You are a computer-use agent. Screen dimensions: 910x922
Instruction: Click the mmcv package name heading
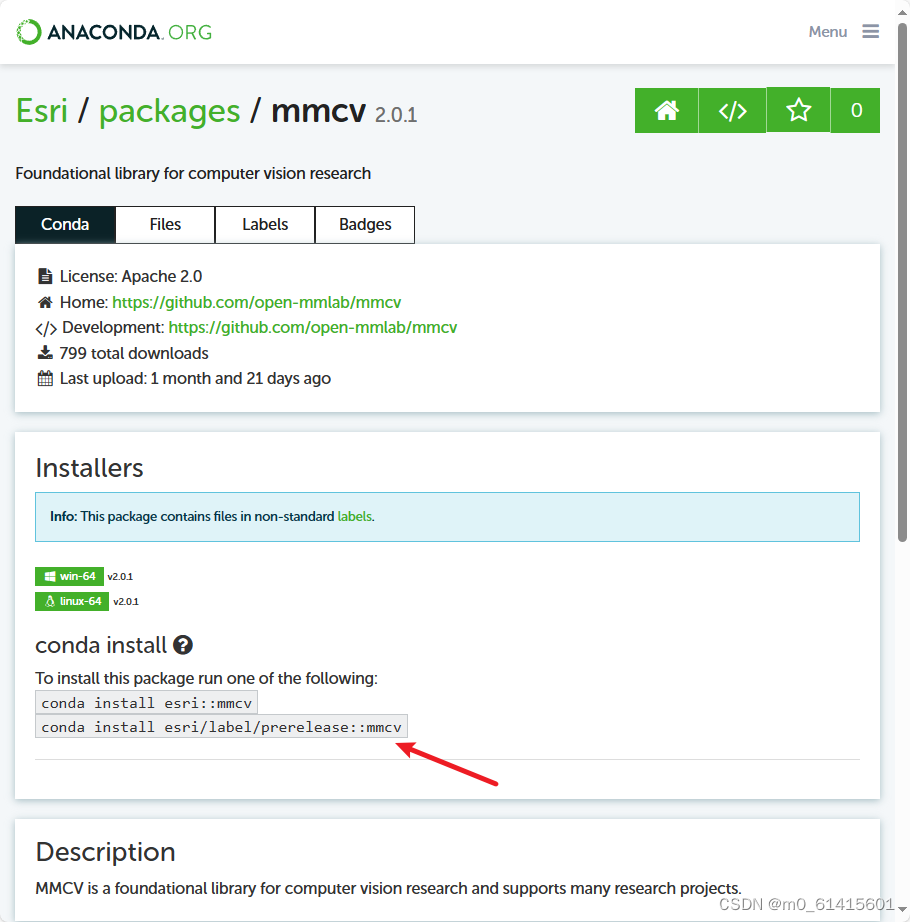319,111
